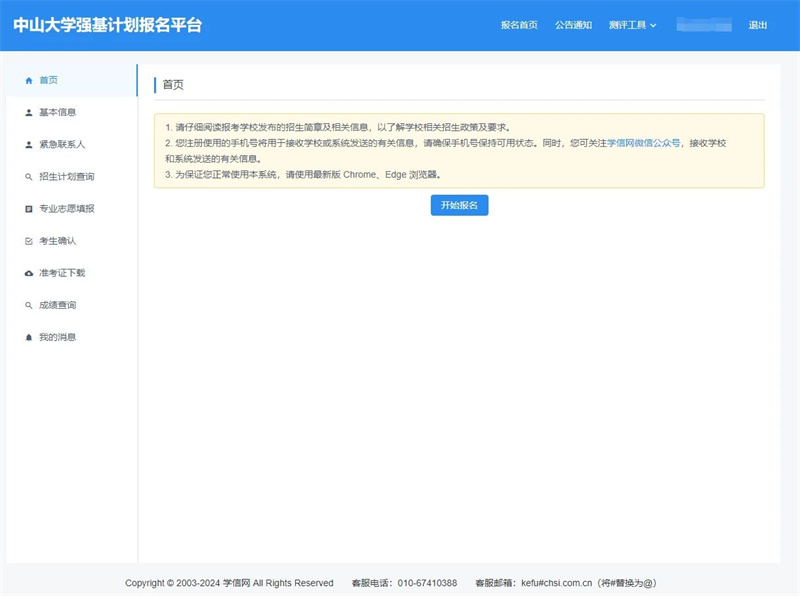Open the 学信网微信公众号 link
Image resolution: width=800 pixels, height=596 pixels.
coord(643,143)
